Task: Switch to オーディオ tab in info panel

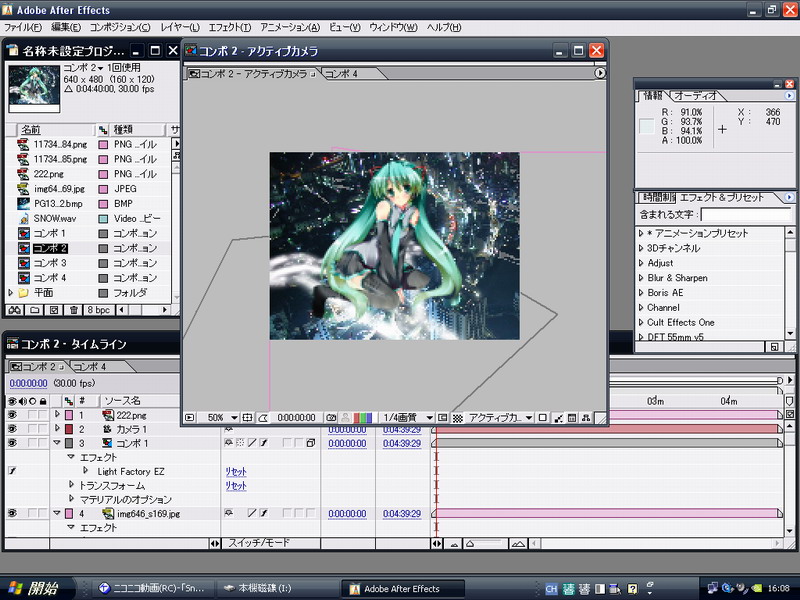Action: click(x=694, y=95)
